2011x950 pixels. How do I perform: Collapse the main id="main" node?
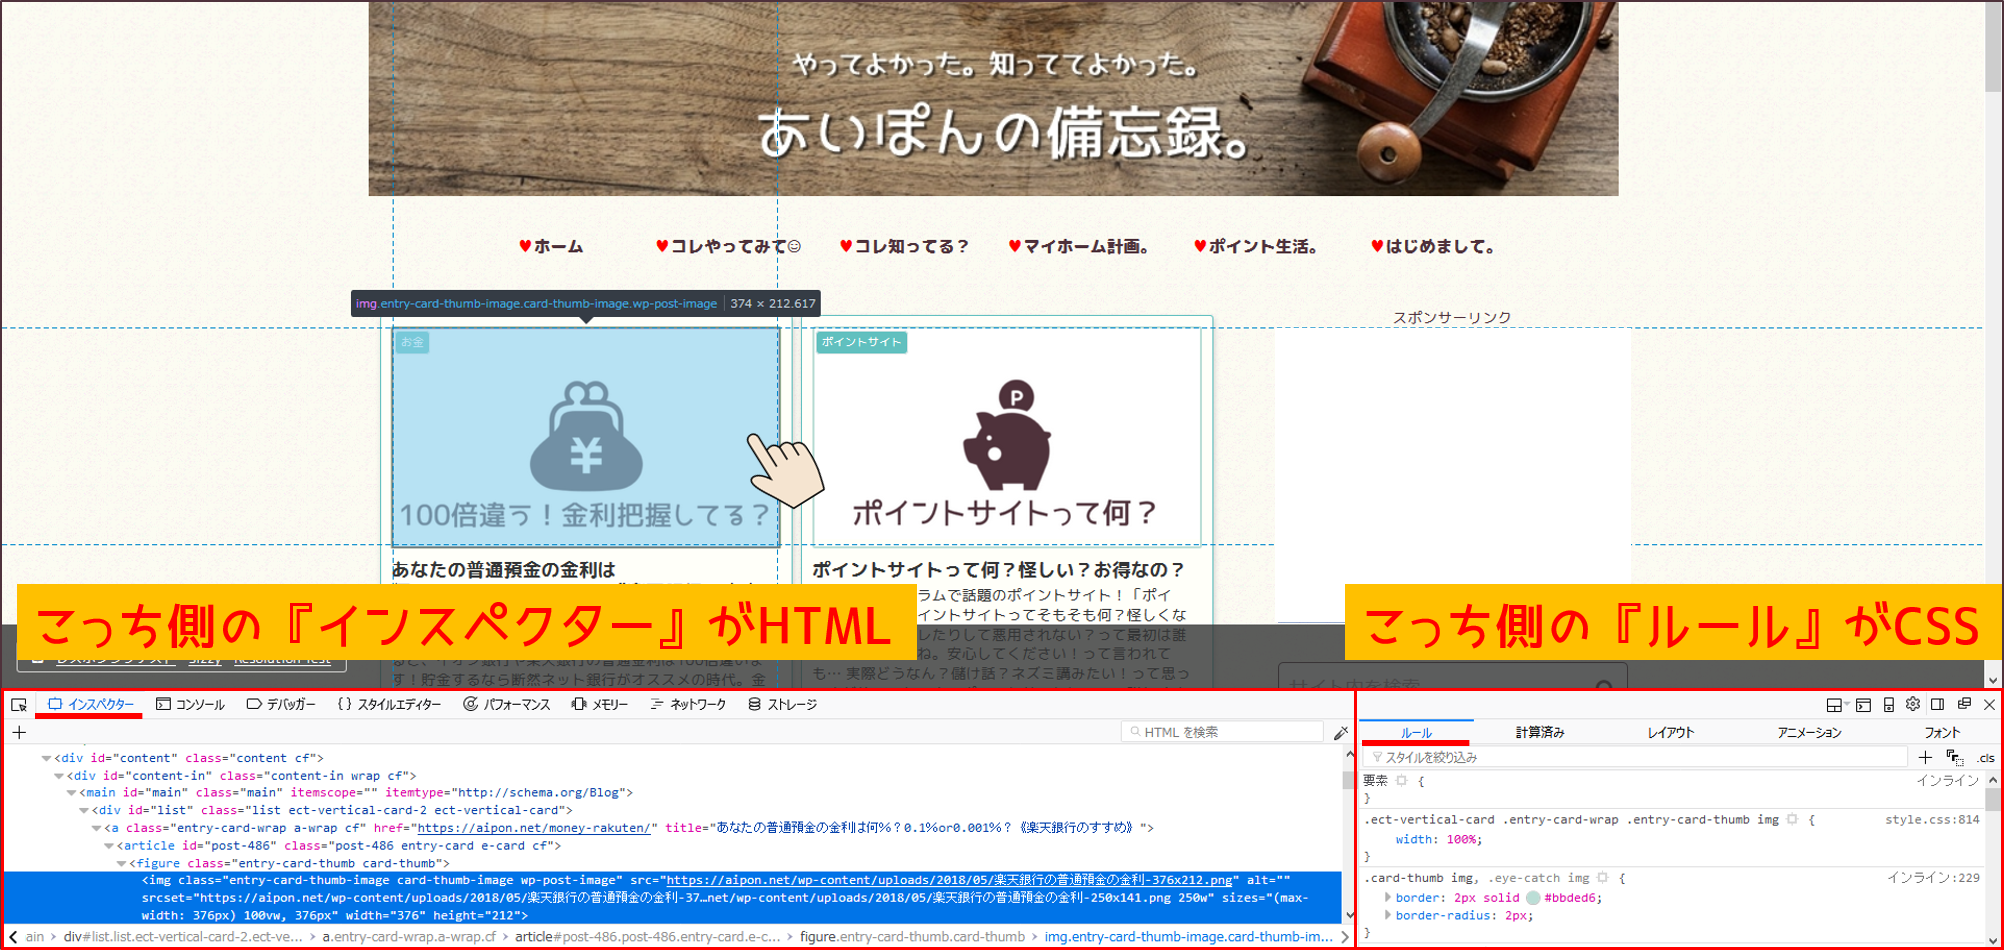click(x=72, y=793)
